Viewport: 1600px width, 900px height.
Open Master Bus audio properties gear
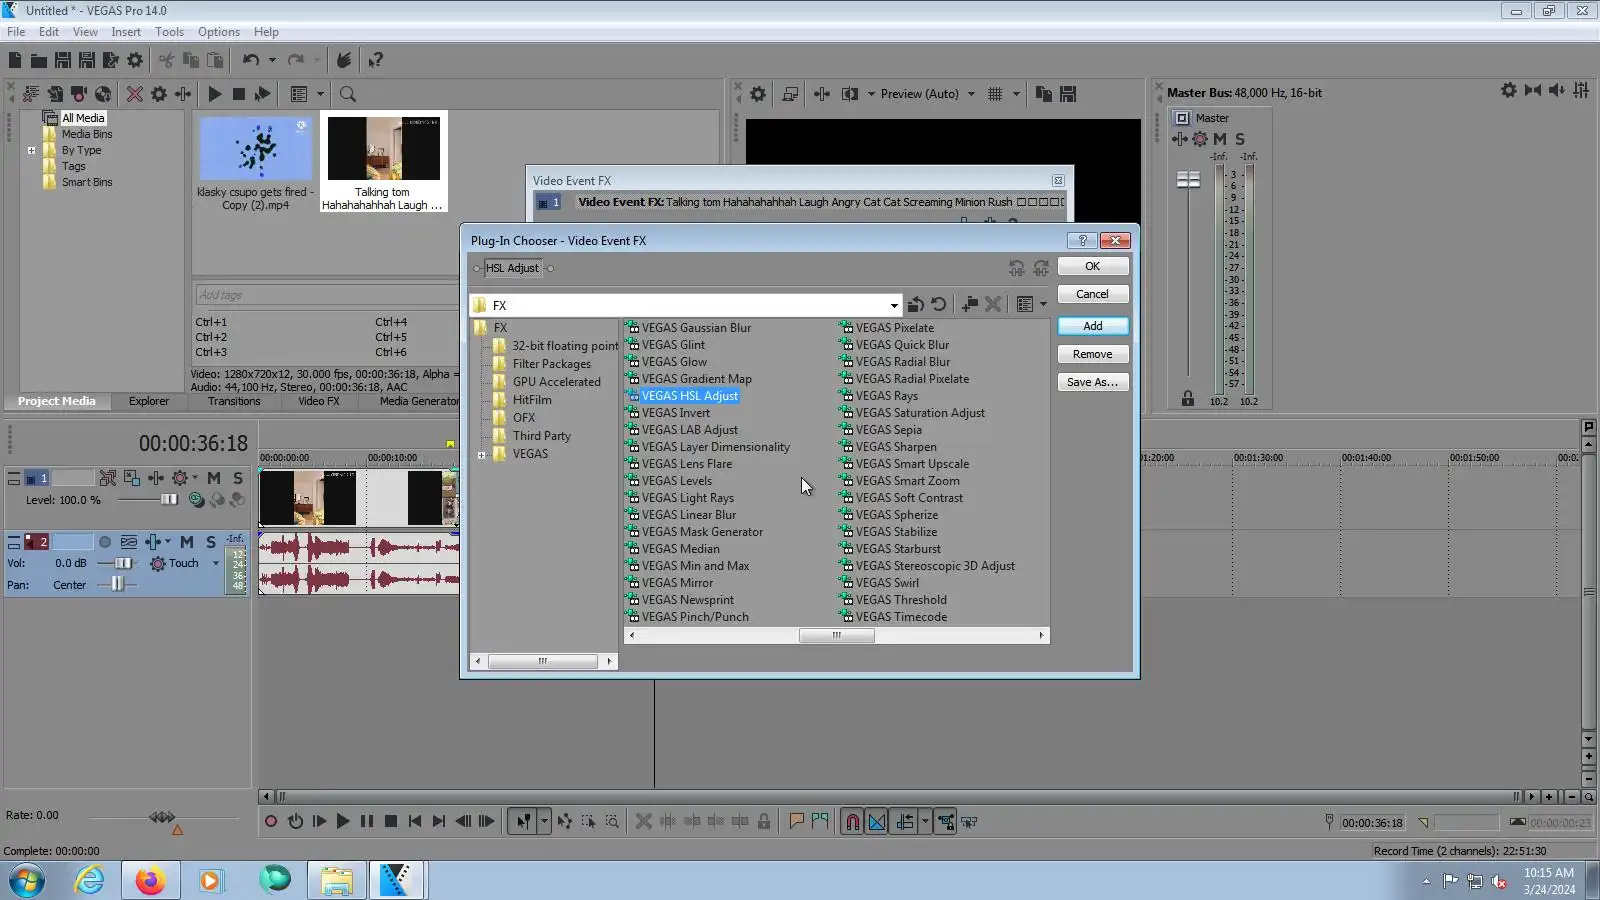tap(1508, 91)
